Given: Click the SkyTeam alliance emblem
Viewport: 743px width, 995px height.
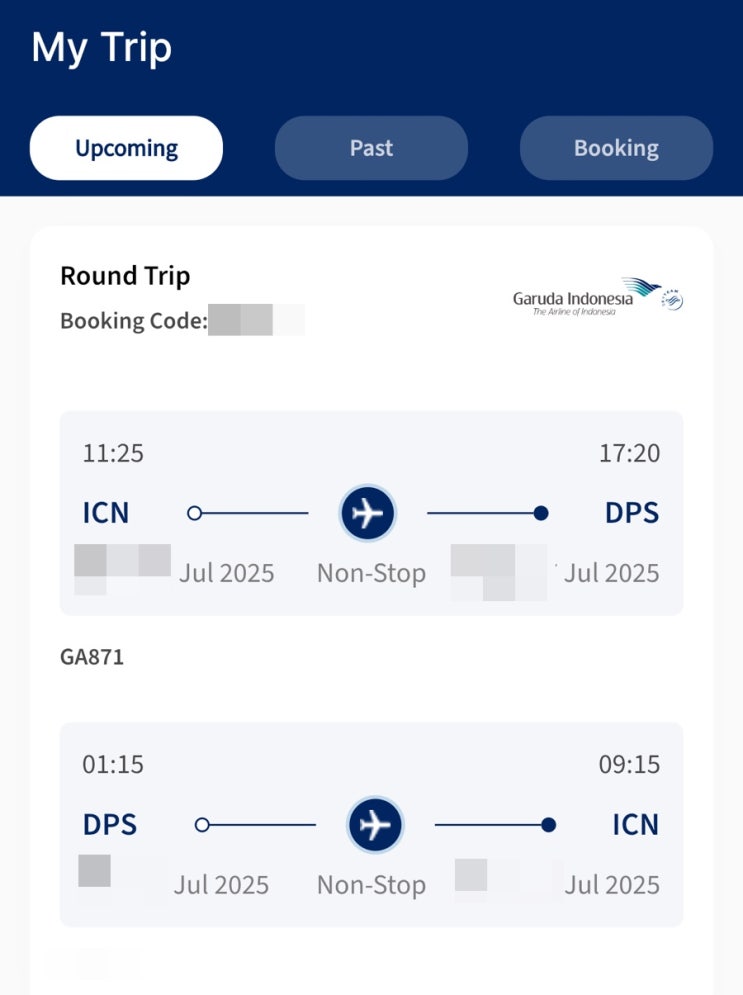Looking at the screenshot, I should (673, 300).
